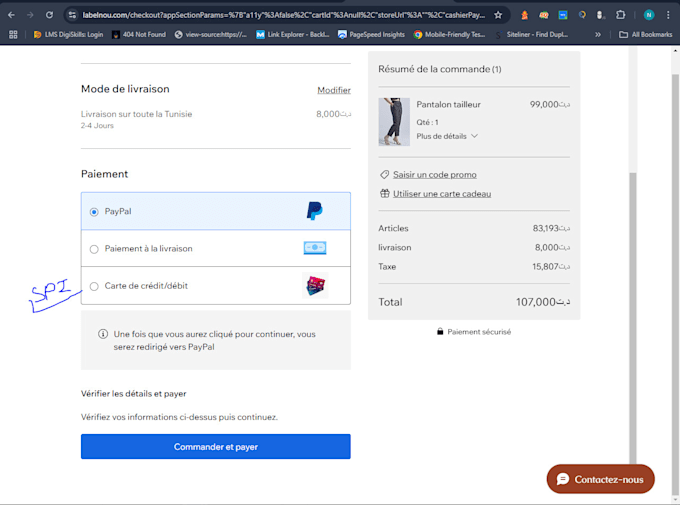The height and width of the screenshot is (505, 680).
Task: Open Link Explorer bookmark
Action: pyautogui.click(x=293, y=34)
